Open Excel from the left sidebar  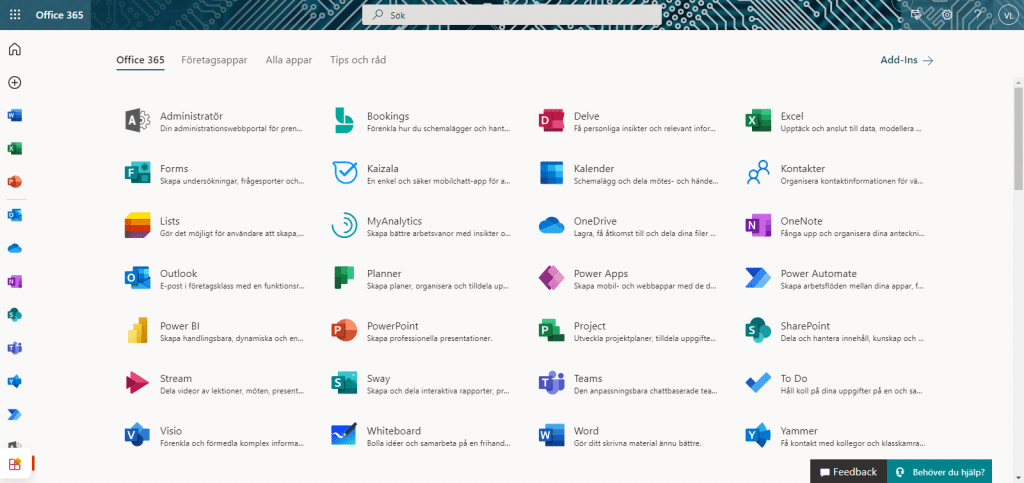pos(14,149)
